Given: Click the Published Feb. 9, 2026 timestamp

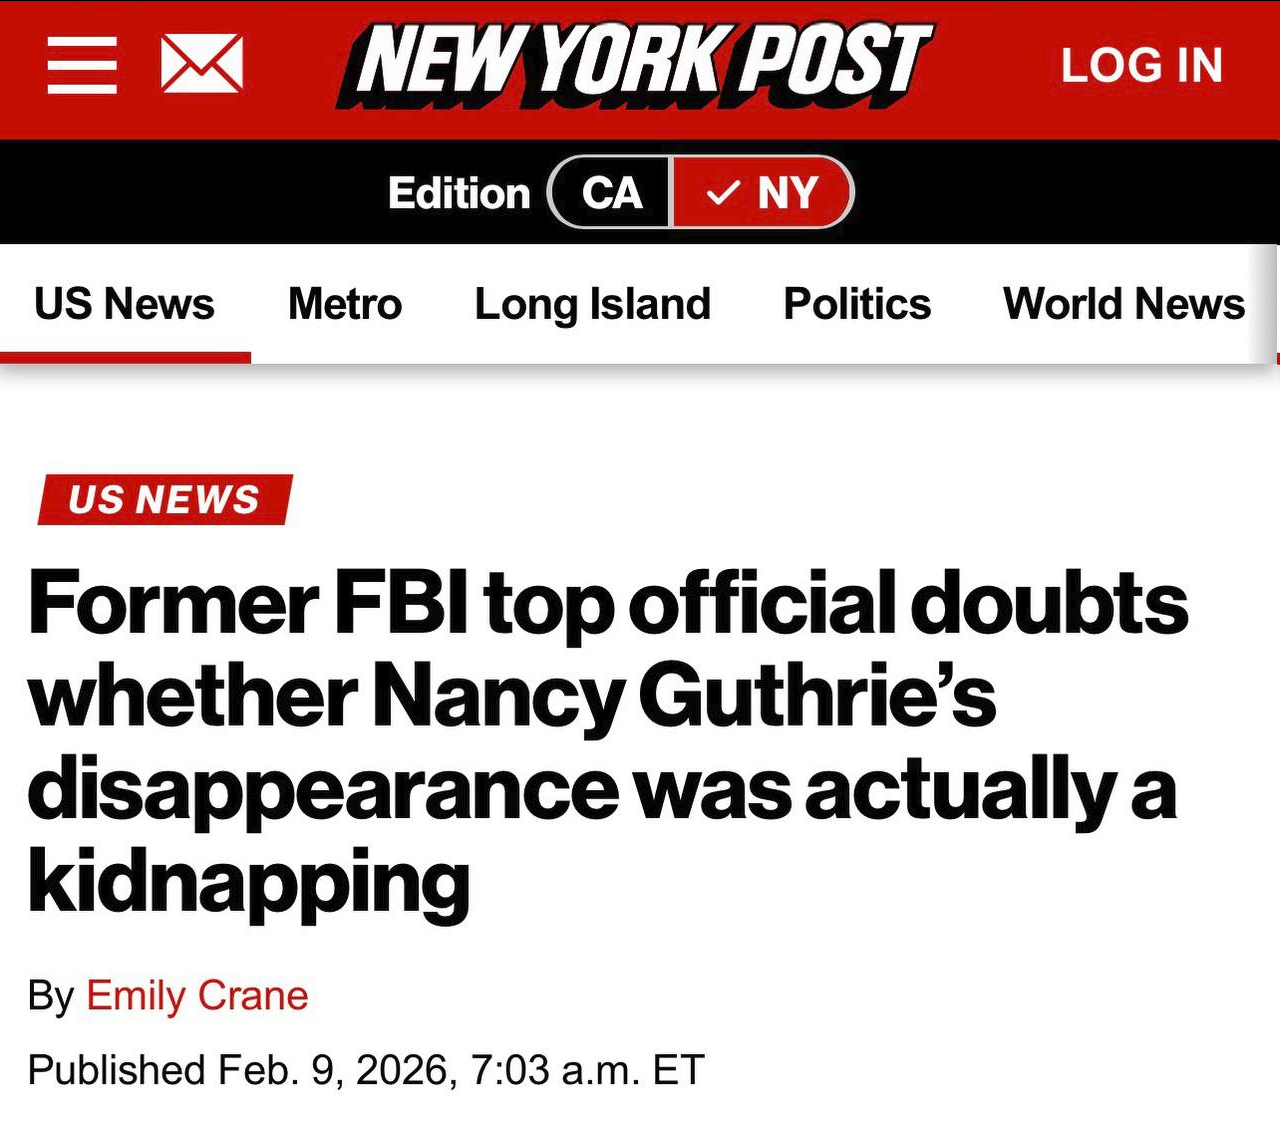Looking at the screenshot, I should pos(366,1070).
